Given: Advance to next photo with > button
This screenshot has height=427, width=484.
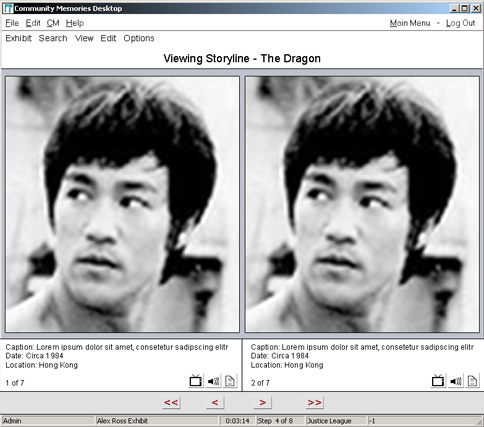Looking at the screenshot, I should click(x=263, y=403).
